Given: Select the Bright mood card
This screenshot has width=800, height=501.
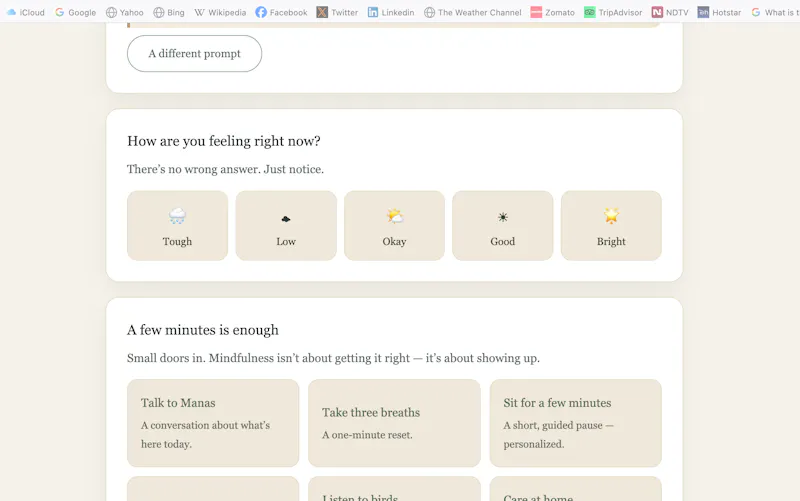Looking at the screenshot, I should (x=611, y=226).
